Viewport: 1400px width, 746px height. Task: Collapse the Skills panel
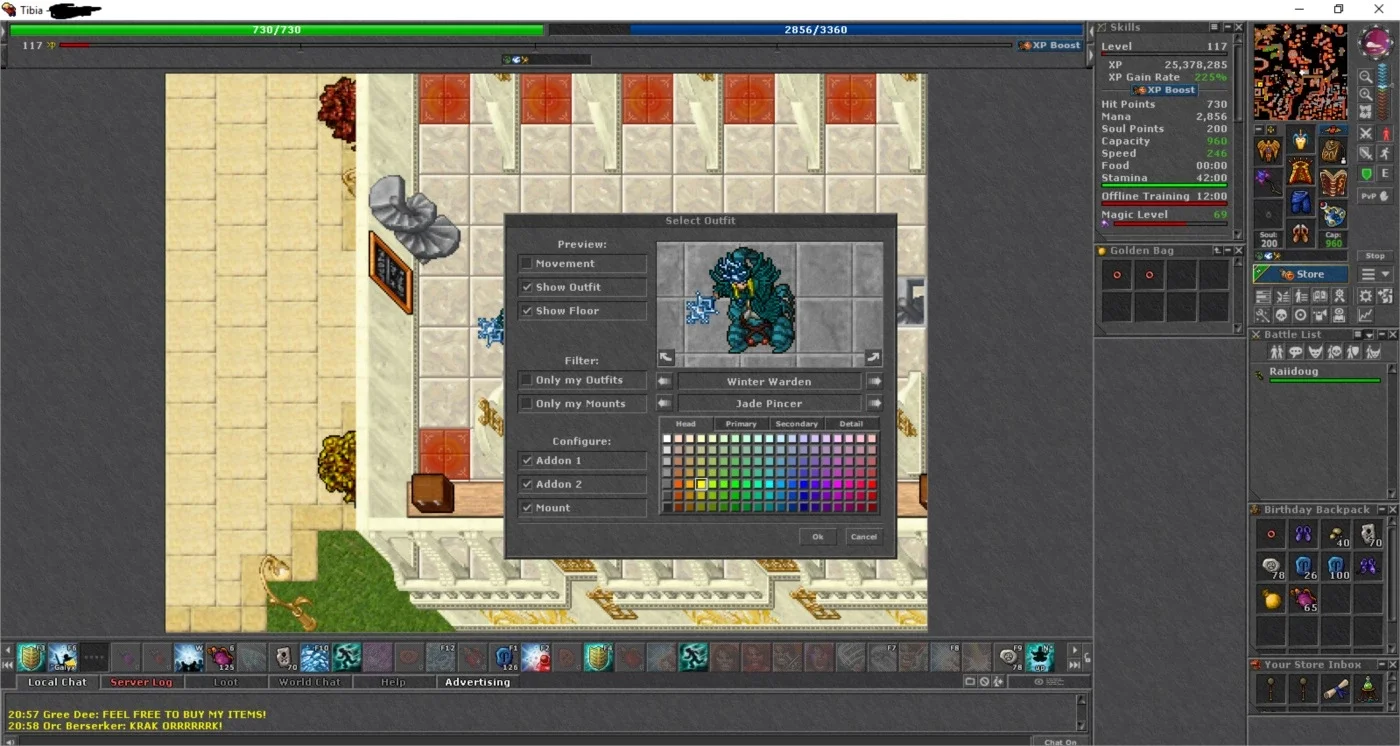(1227, 28)
